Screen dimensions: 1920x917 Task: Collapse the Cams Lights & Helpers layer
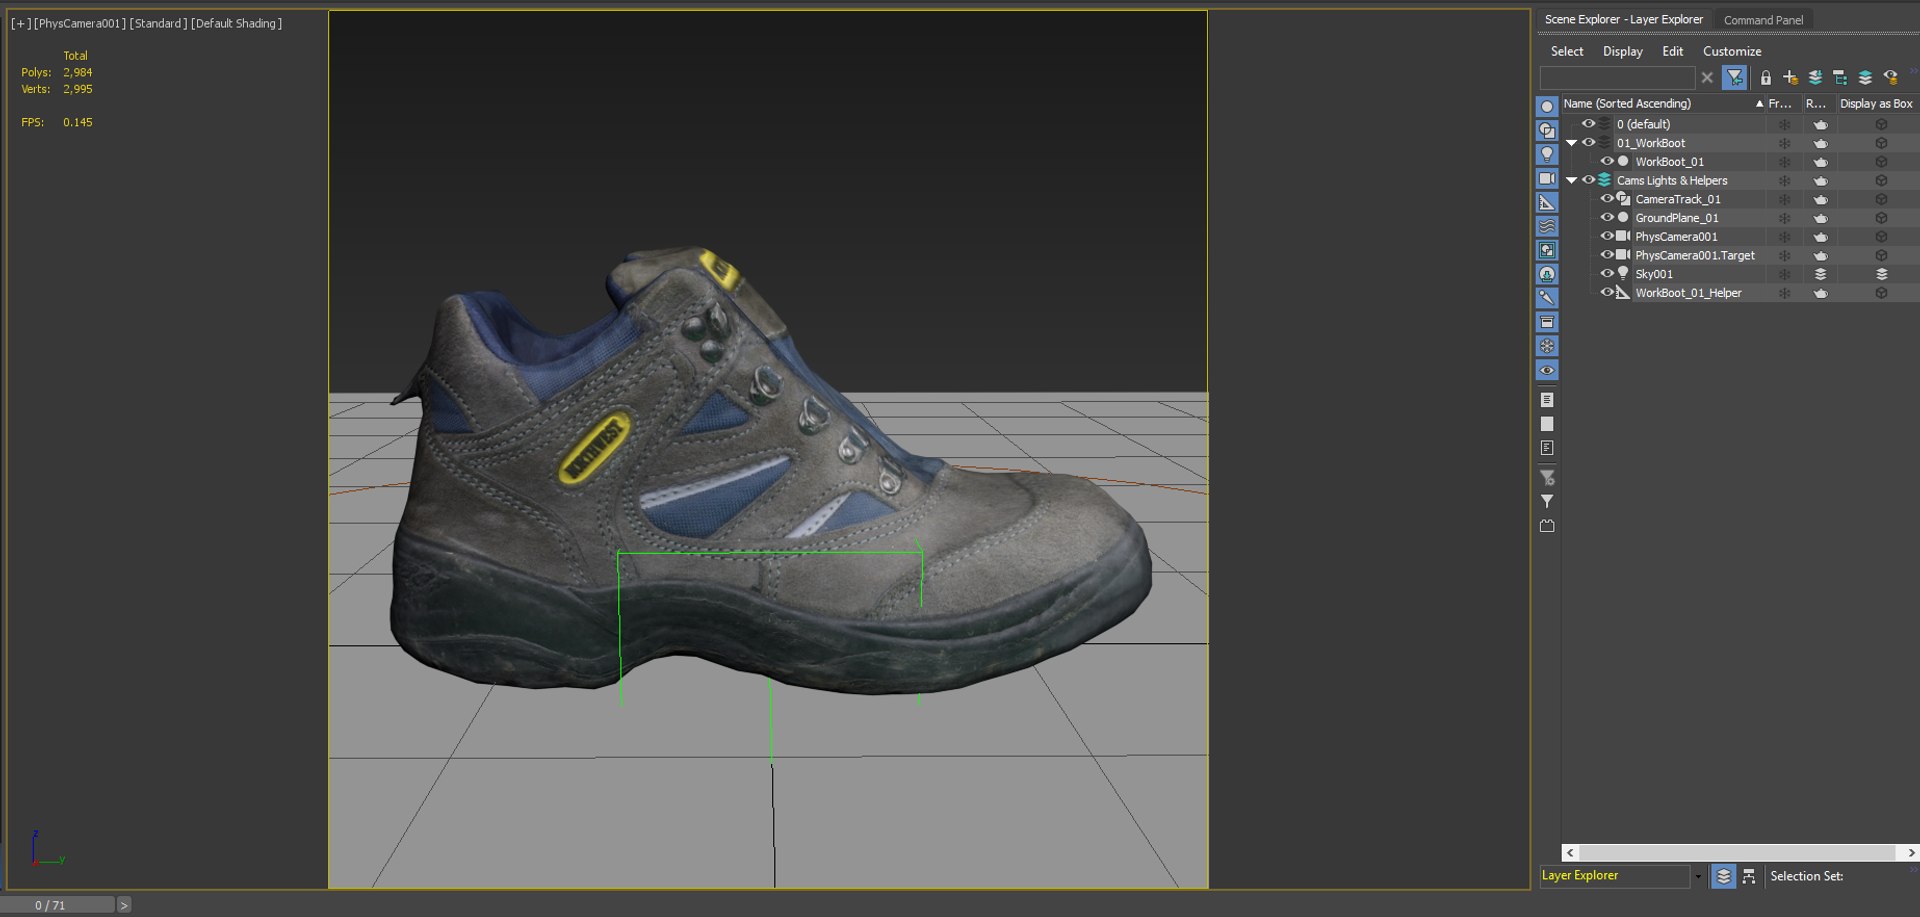(1572, 180)
